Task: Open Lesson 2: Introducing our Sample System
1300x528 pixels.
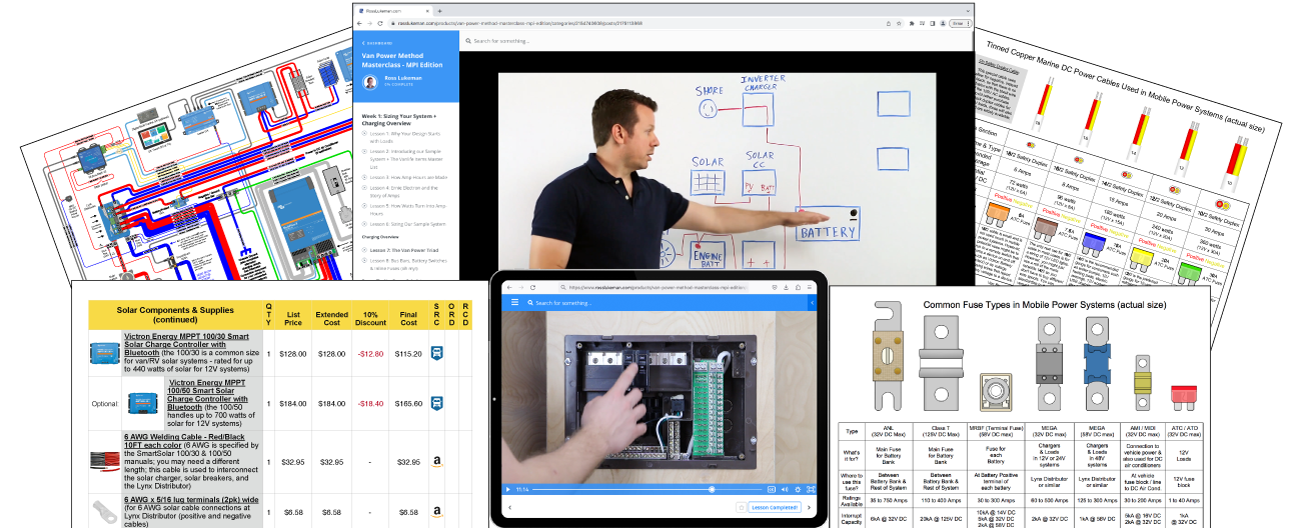Action: point(404,159)
